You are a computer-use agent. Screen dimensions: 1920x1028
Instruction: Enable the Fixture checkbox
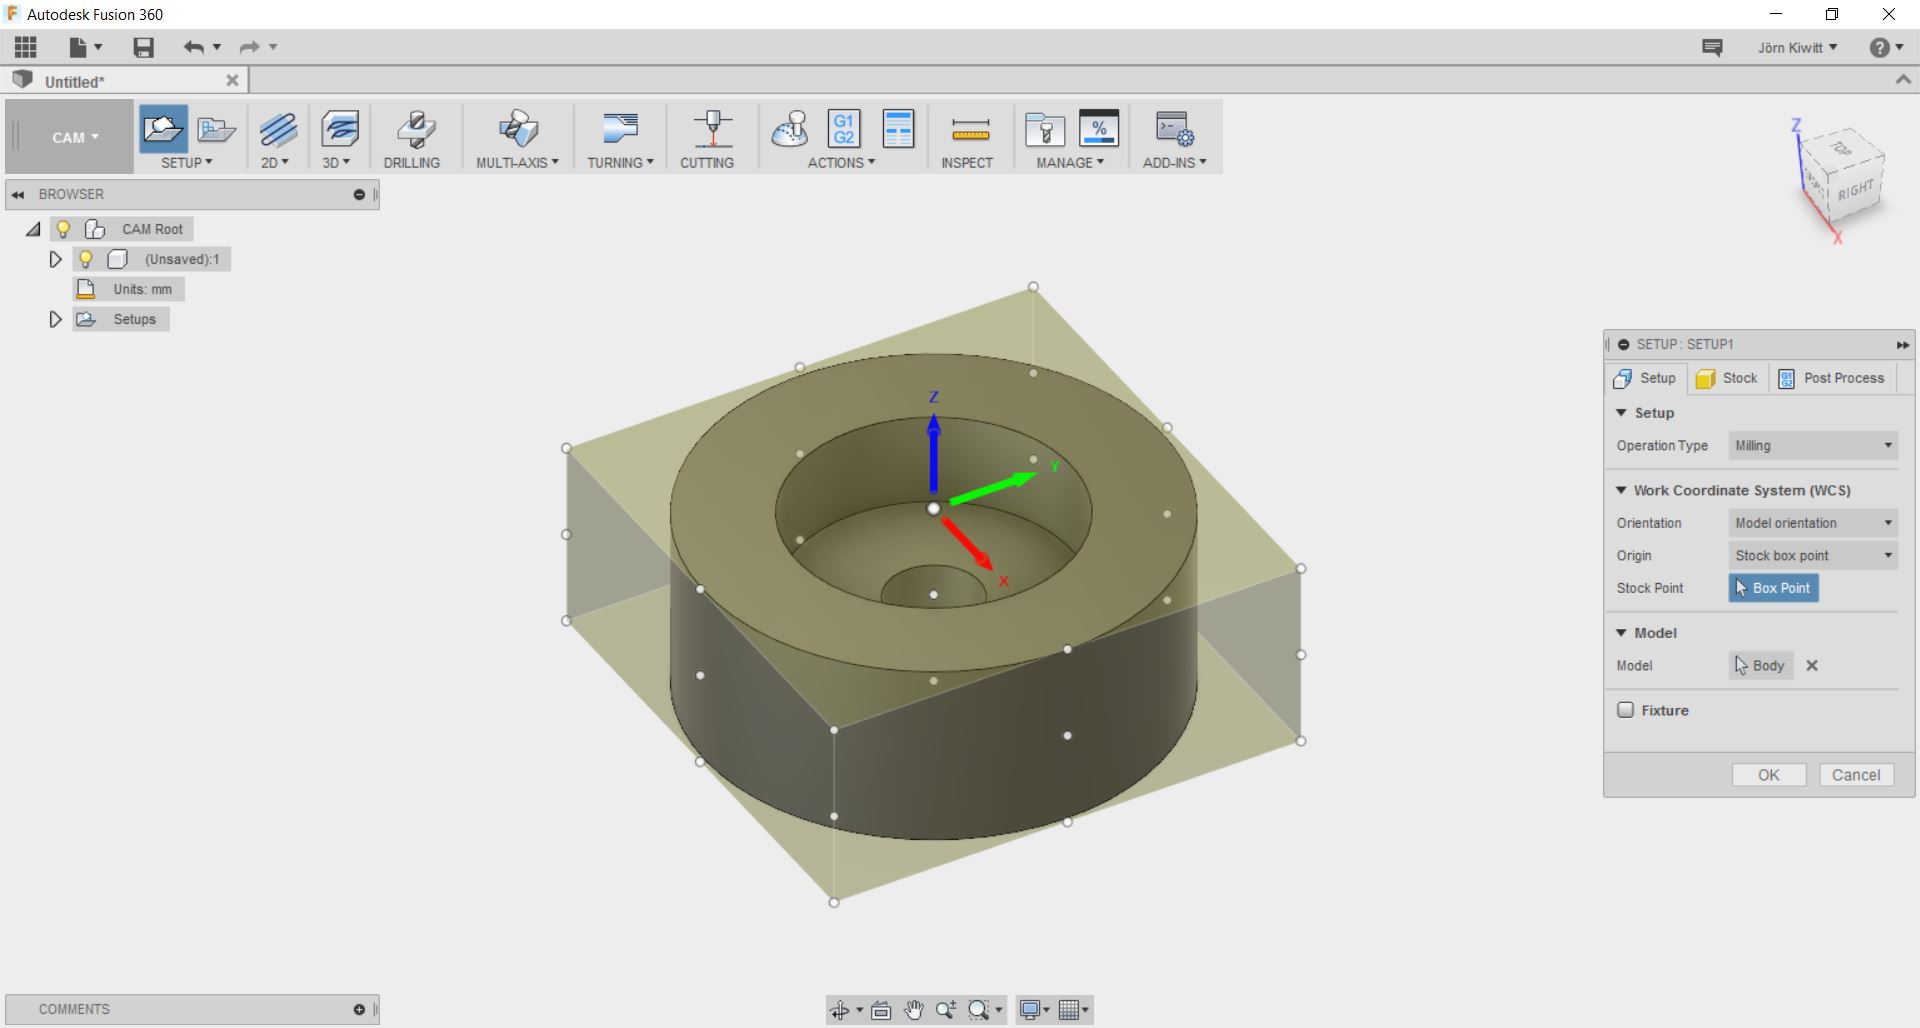[x=1626, y=710]
